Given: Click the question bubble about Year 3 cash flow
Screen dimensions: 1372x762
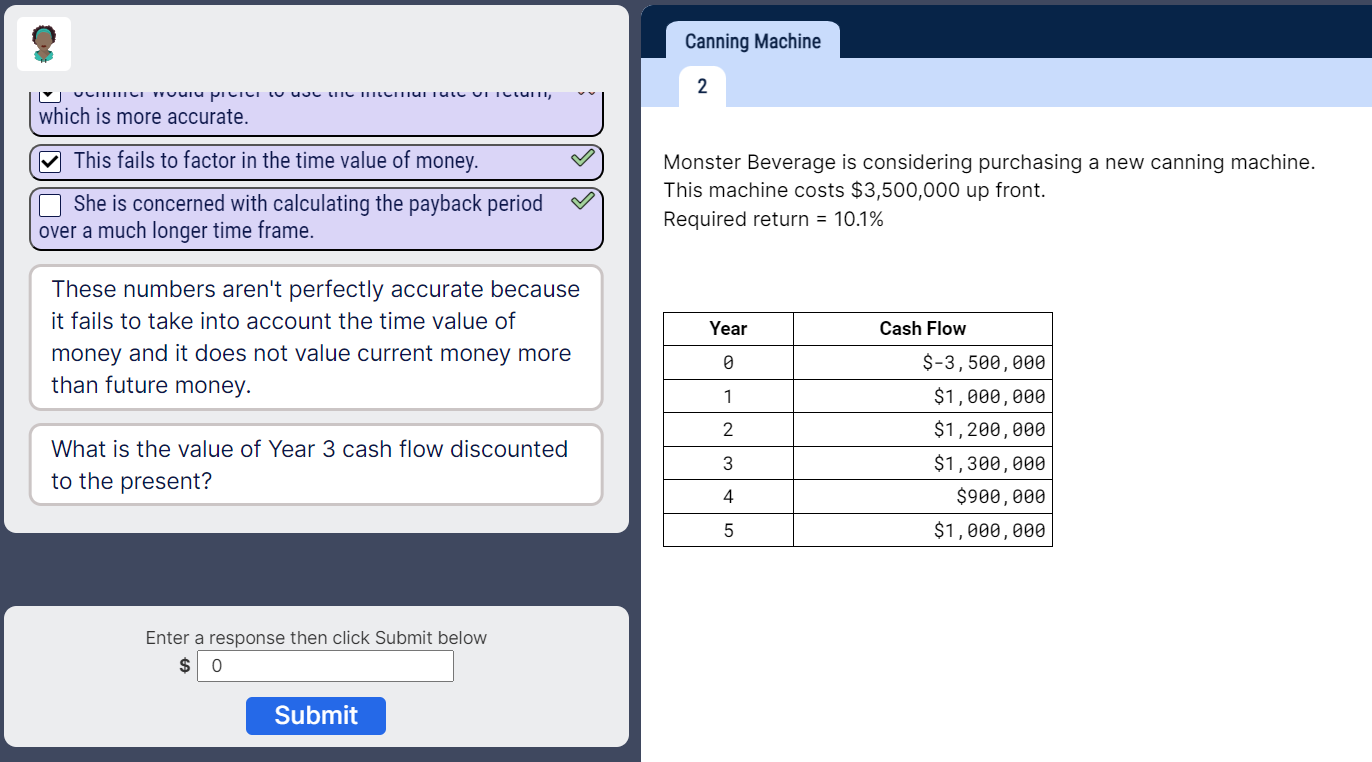Looking at the screenshot, I should [315, 464].
